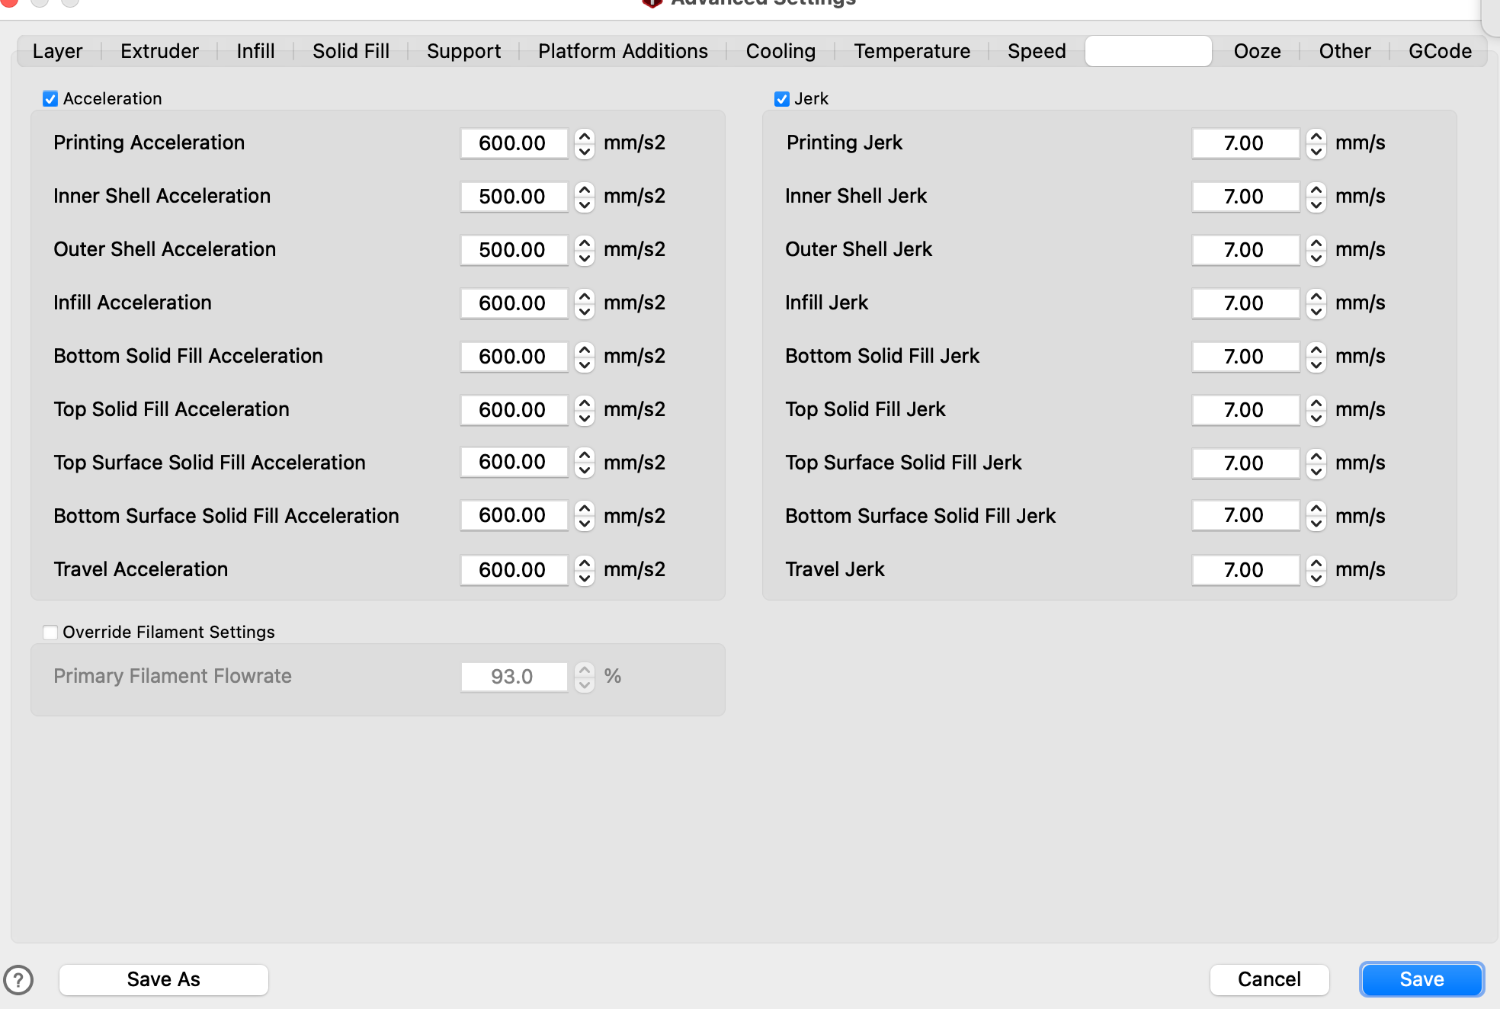Enable Override Filament Settings checkbox

50,632
